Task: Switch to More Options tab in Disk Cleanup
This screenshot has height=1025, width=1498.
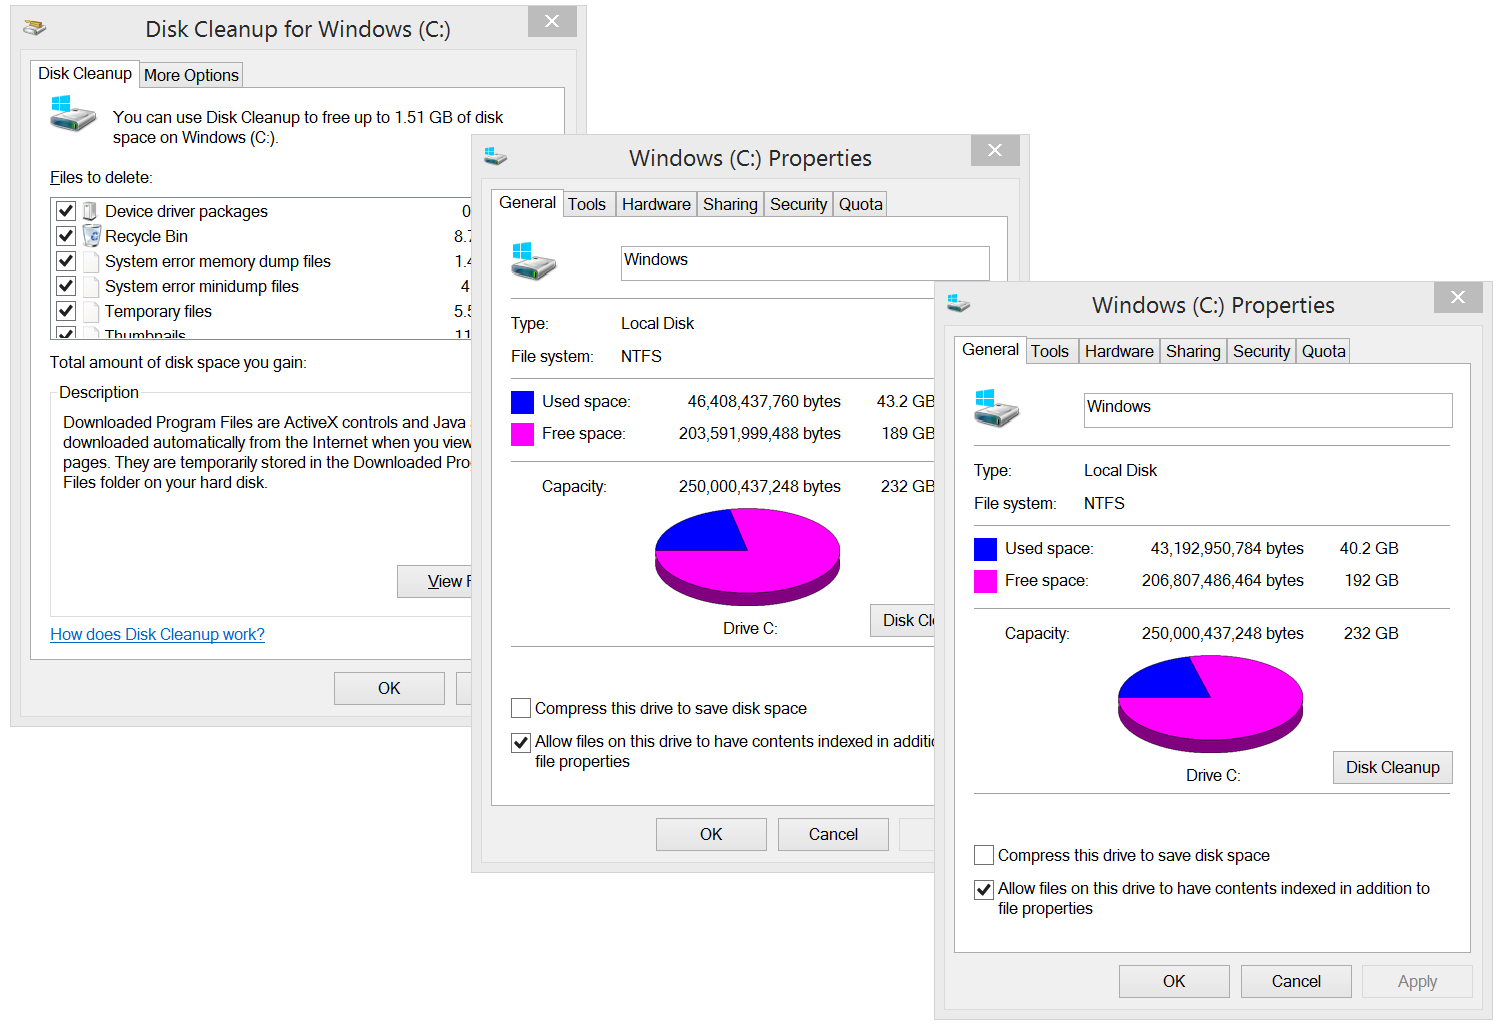Action: 191,75
